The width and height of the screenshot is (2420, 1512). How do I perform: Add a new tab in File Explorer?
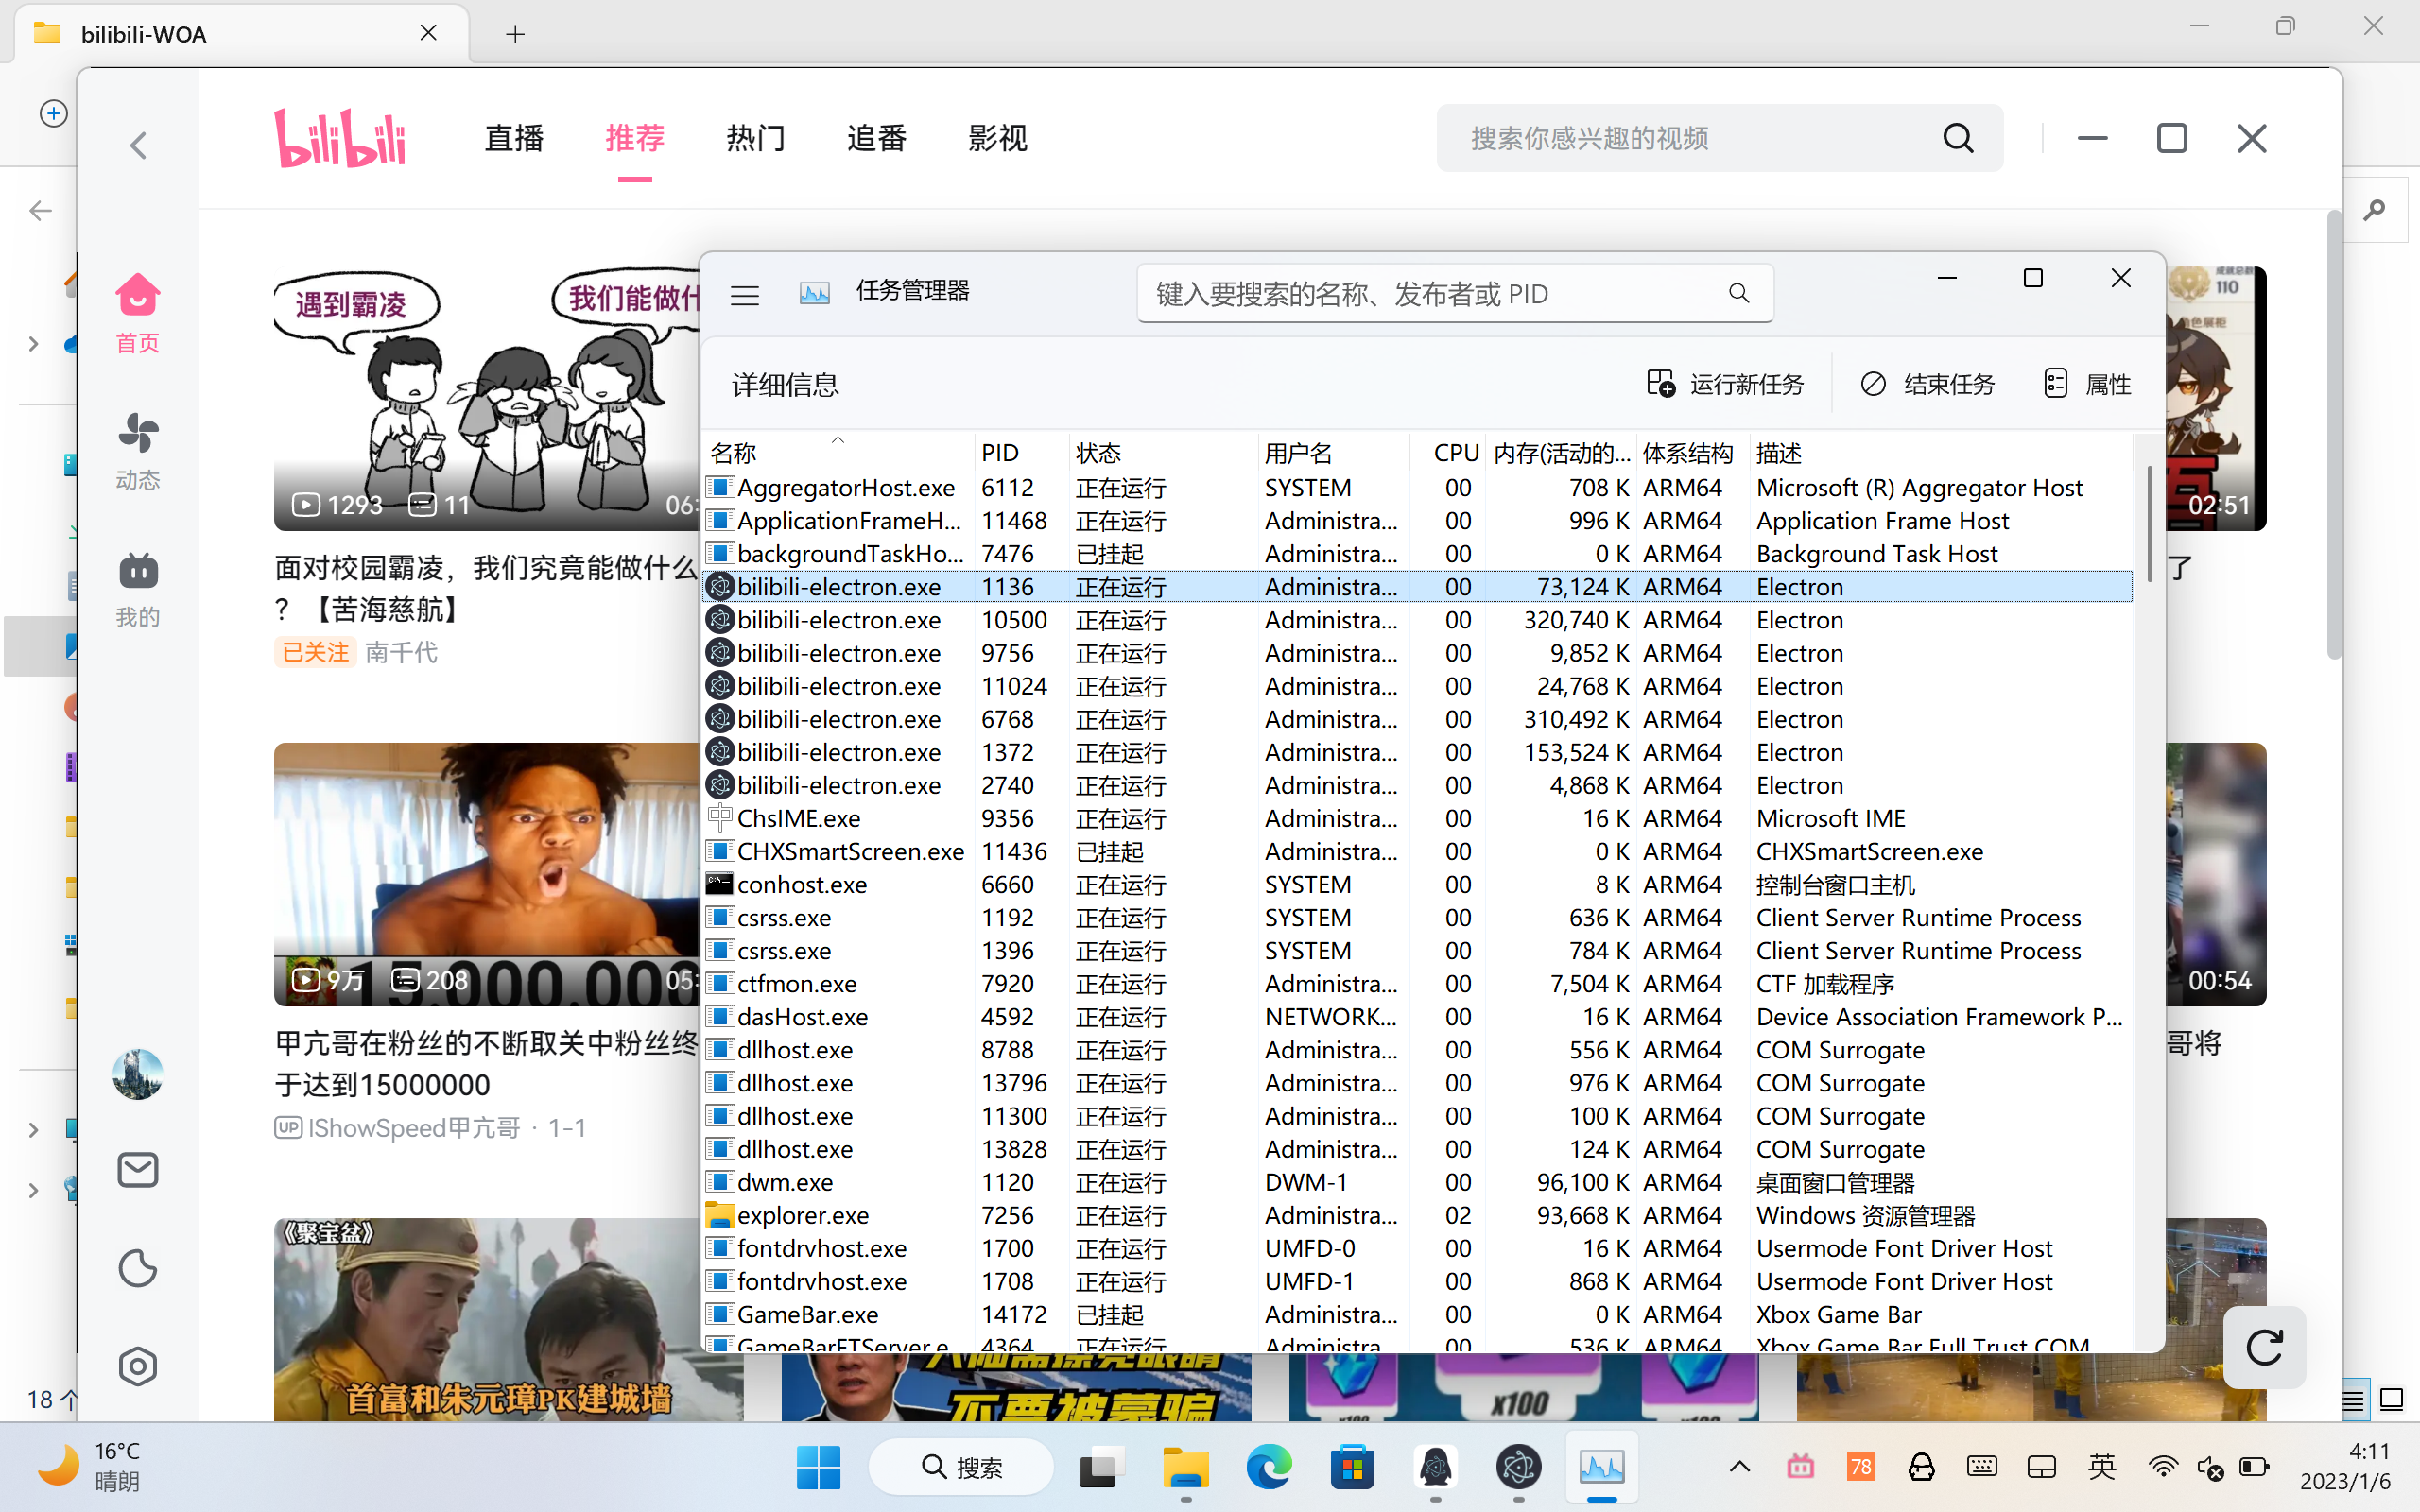pos(515,34)
